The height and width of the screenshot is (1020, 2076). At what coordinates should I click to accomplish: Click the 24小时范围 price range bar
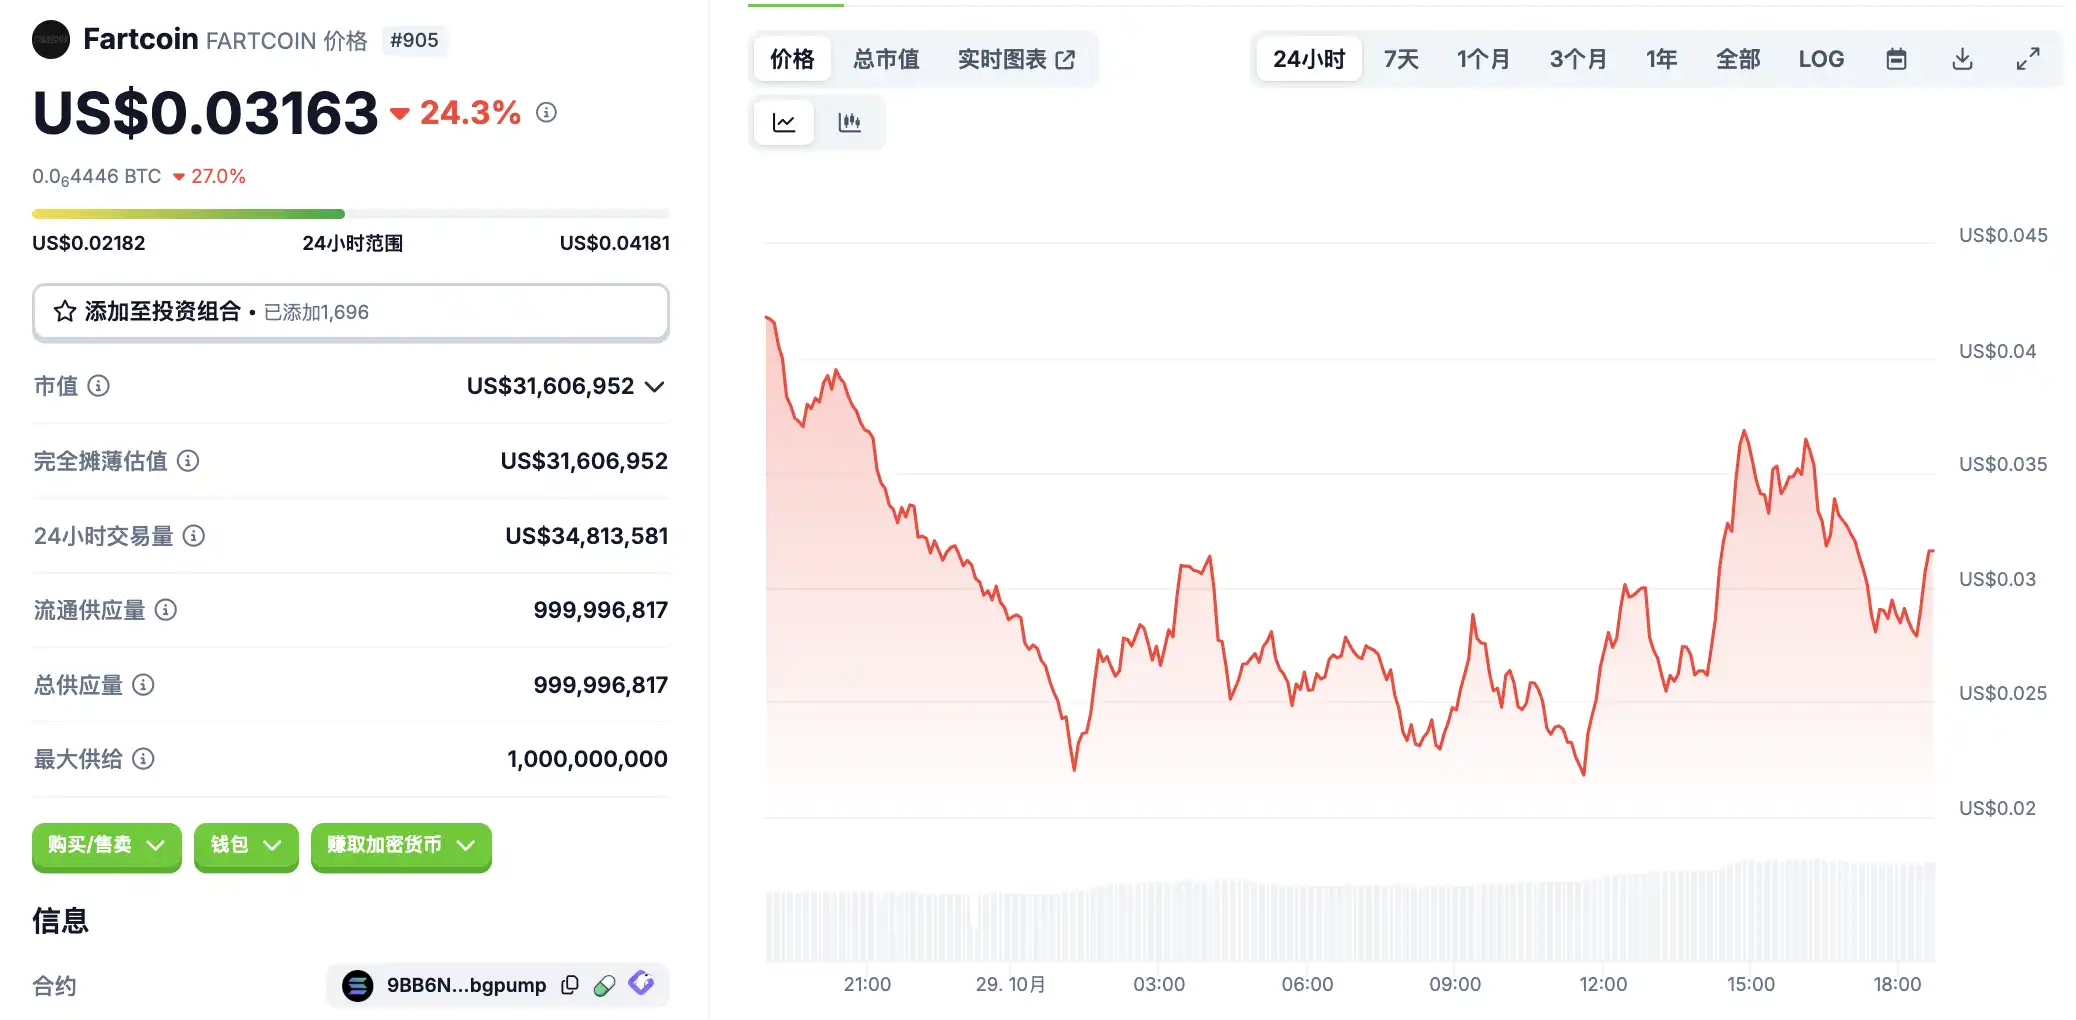[350, 214]
